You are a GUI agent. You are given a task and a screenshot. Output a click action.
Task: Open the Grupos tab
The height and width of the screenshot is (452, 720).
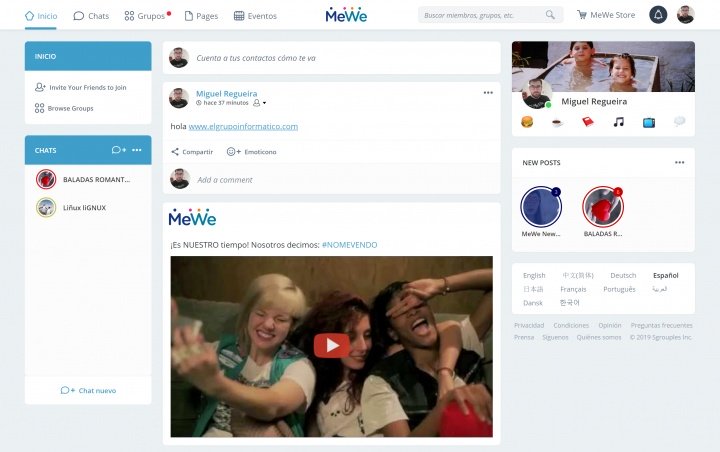[x=147, y=16]
